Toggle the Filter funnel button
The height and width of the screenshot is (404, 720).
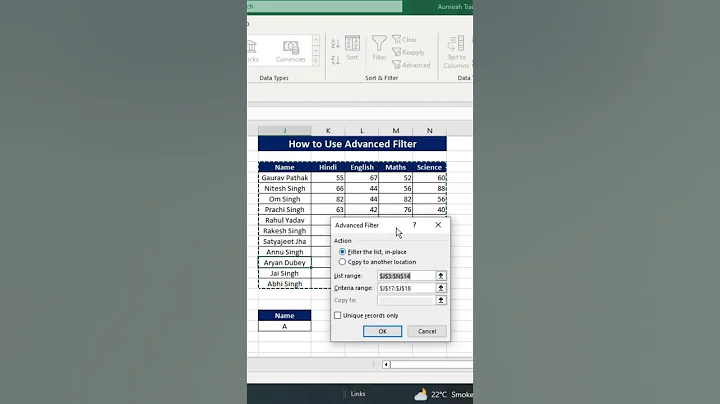[x=379, y=48]
